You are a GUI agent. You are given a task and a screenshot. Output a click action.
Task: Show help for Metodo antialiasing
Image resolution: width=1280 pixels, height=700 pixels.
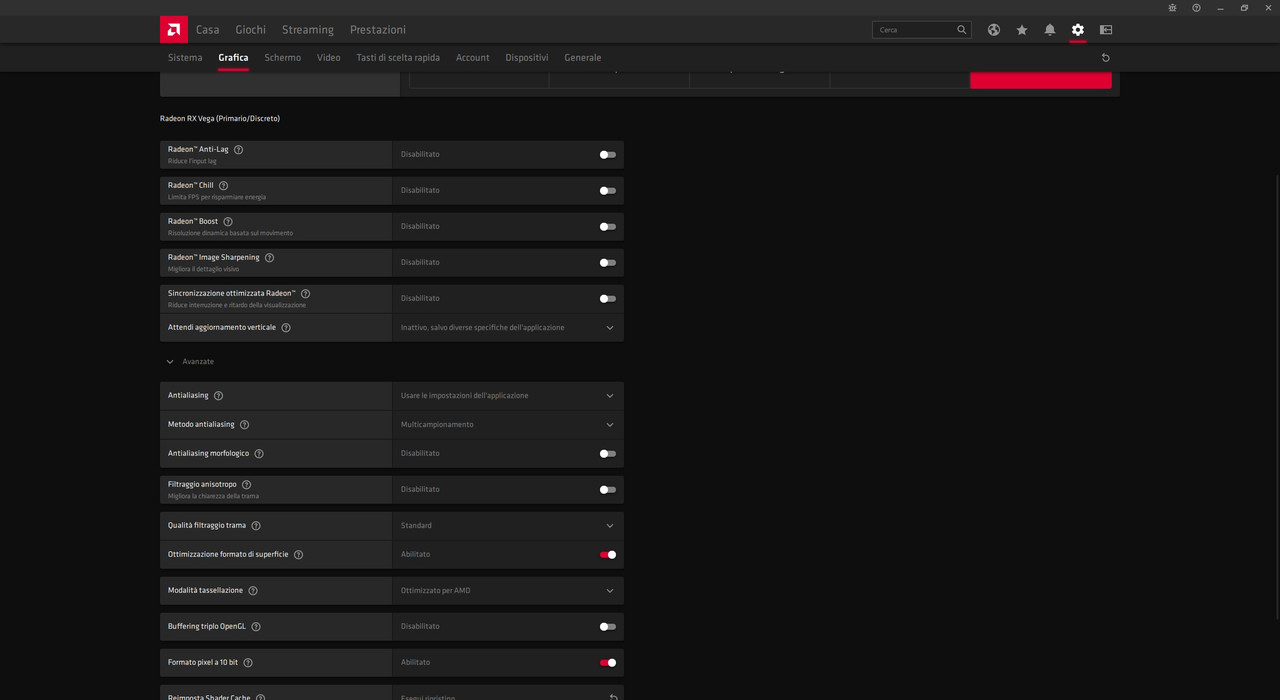tap(244, 425)
